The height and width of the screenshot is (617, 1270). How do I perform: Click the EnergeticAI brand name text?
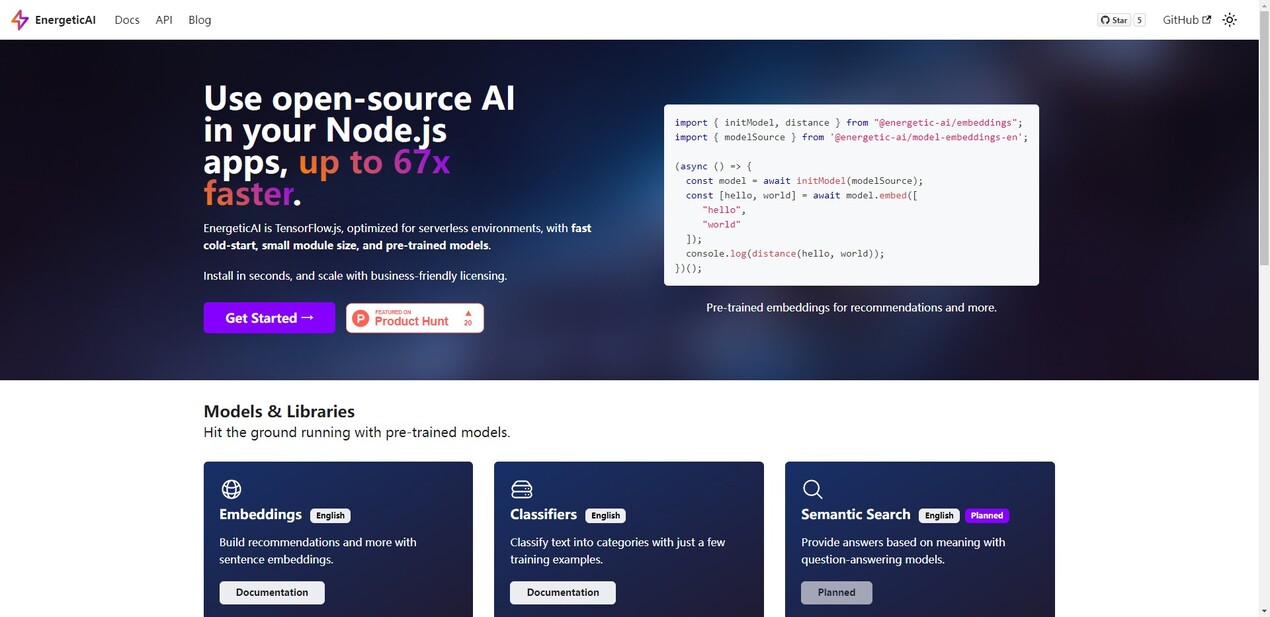[65, 20]
